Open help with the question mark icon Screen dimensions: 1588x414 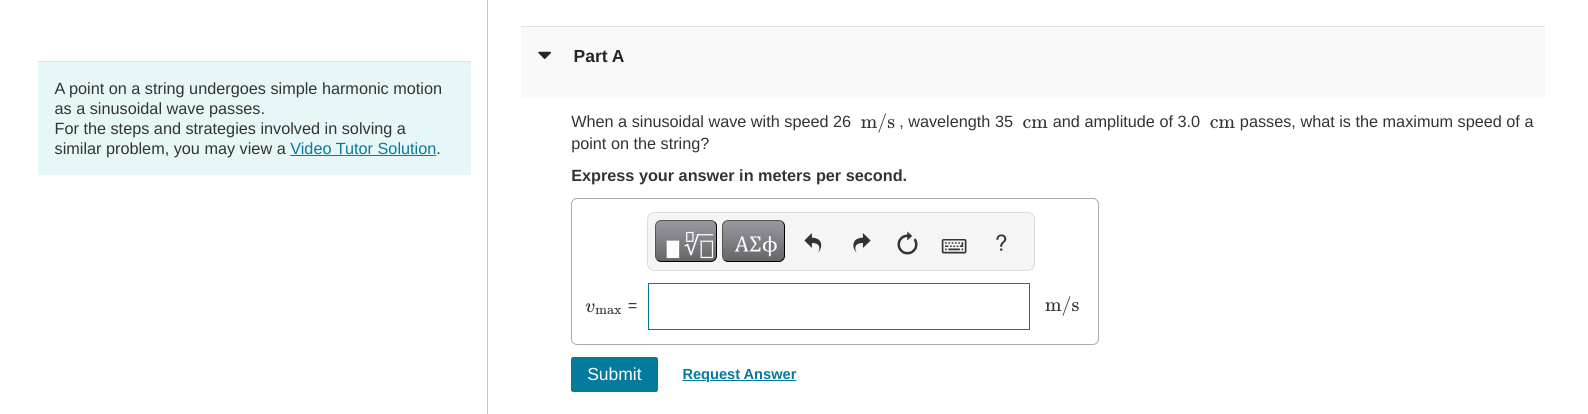tap(1001, 243)
